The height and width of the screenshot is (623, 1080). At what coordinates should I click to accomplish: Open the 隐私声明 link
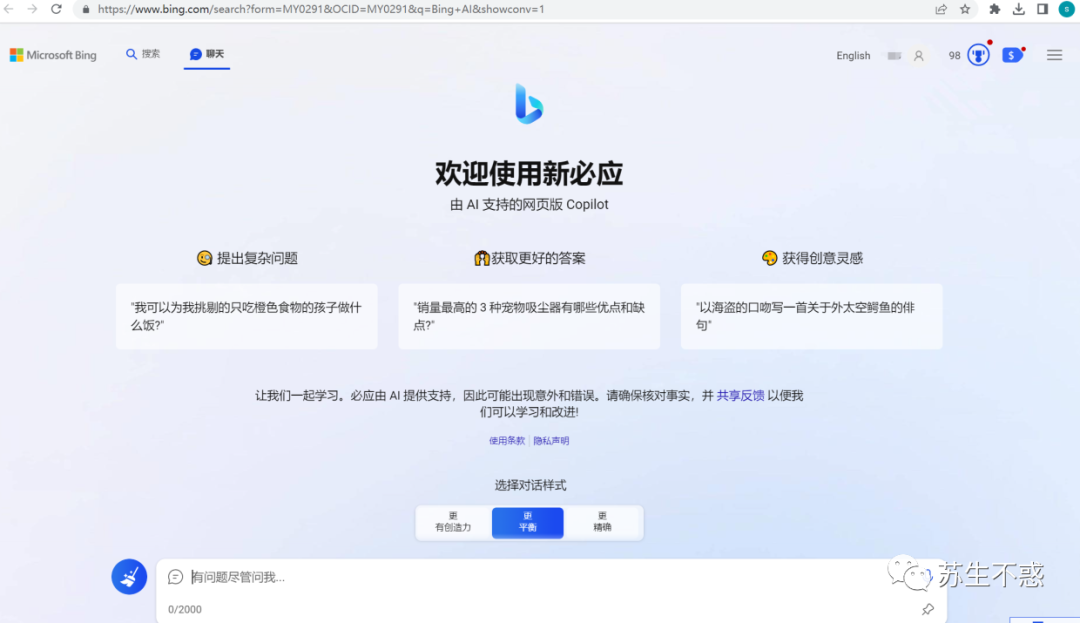(x=552, y=440)
